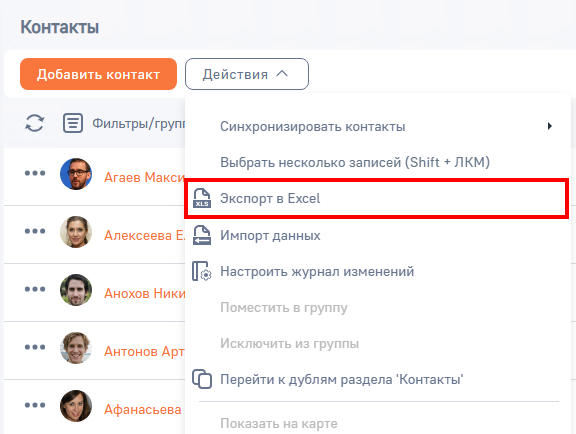Click Показать на карте menu item

coord(377,423)
